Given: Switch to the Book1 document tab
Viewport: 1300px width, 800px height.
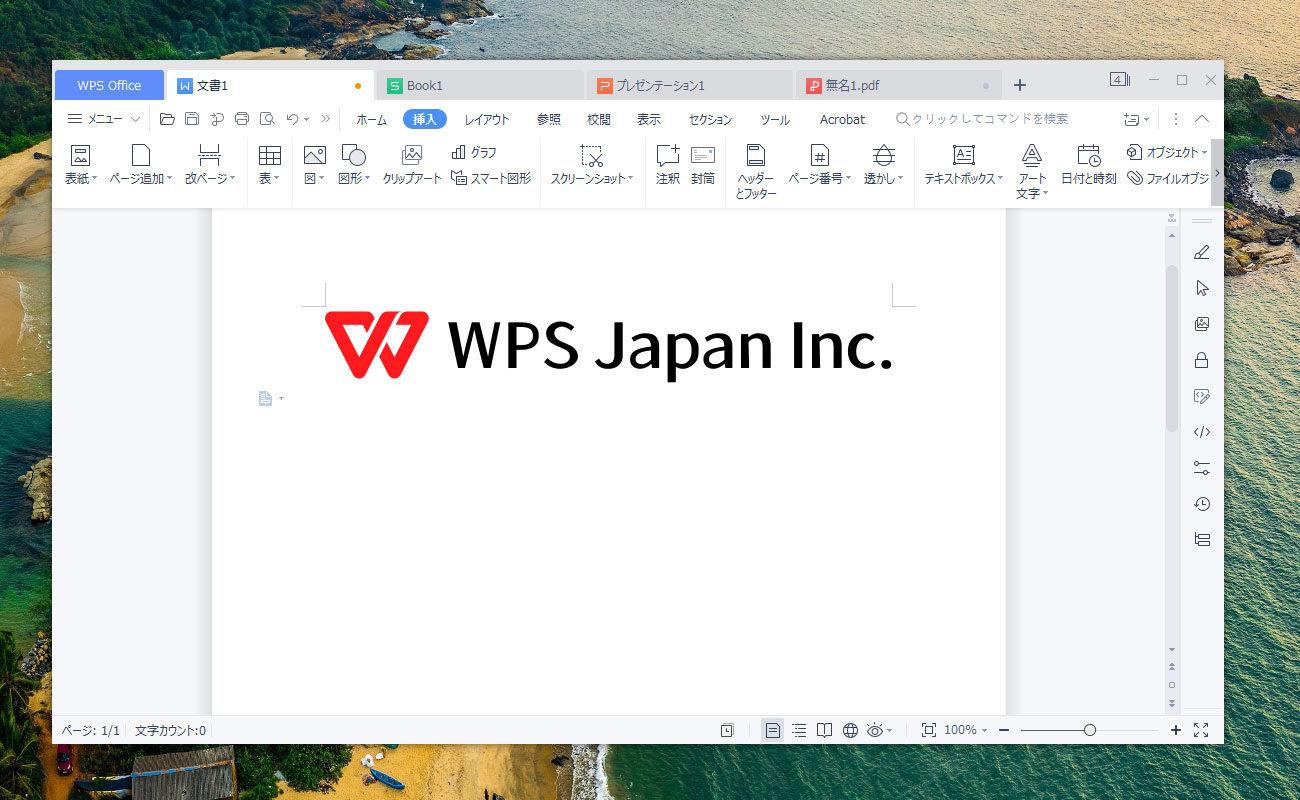Looking at the screenshot, I should (x=480, y=86).
